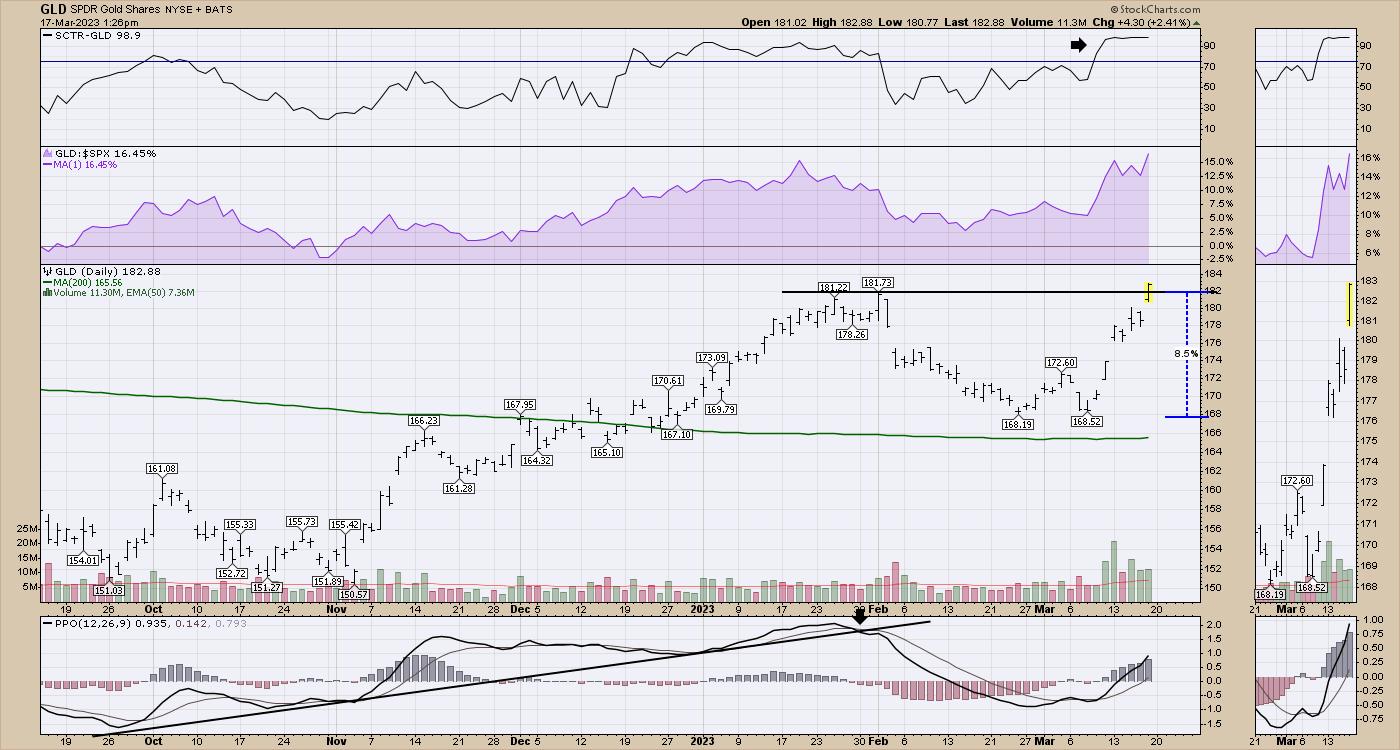This screenshot has height=750, width=1400.
Task: Click the GLD:$SPX area legend icon
Action: click(44, 154)
